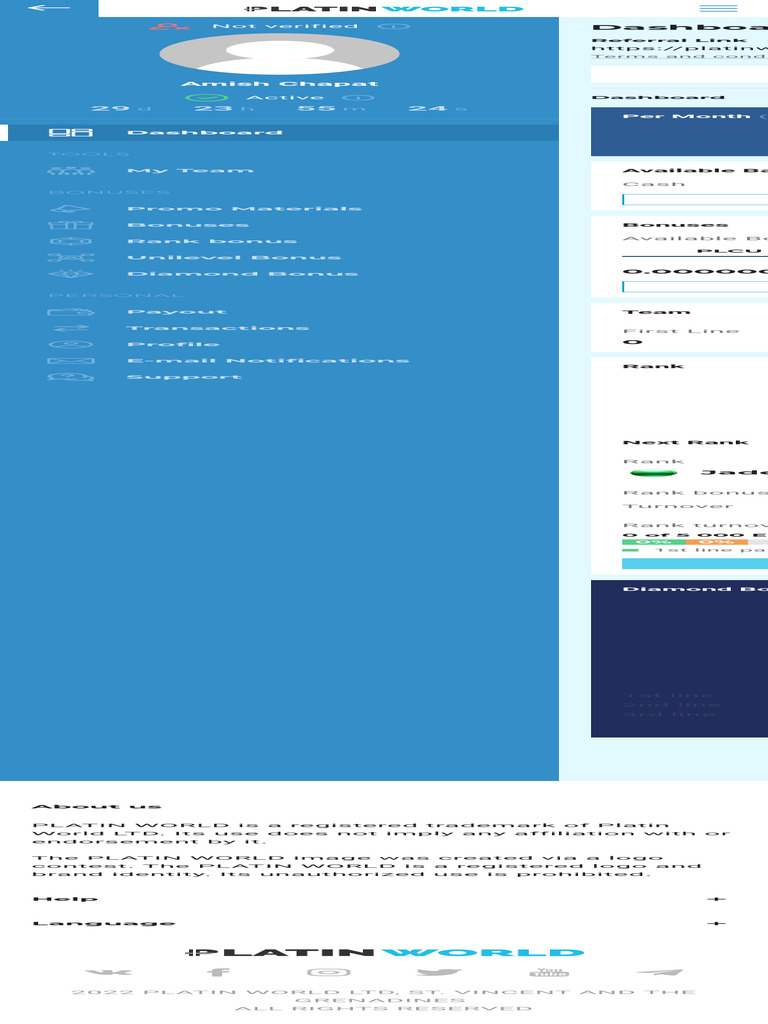Click the Diamond Bonus gem icon
The image size is (768, 1024).
[71, 274]
